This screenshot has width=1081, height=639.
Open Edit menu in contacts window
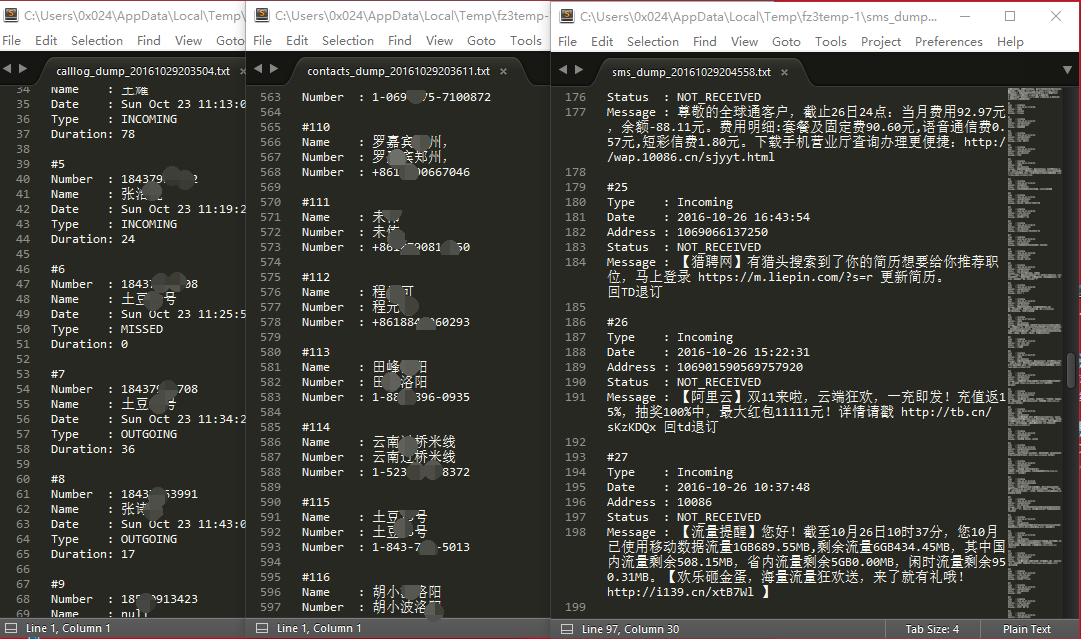pyautogui.click(x=297, y=41)
